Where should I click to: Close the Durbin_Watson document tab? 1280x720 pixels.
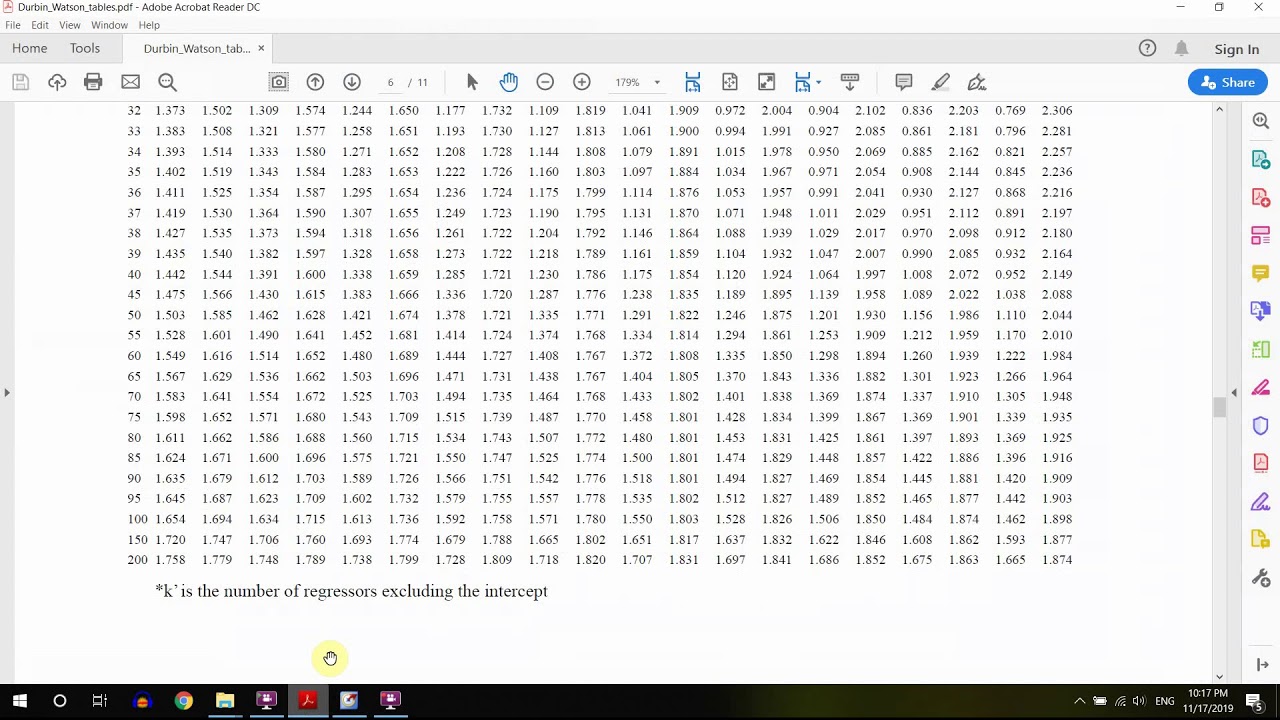tap(261, 48)
